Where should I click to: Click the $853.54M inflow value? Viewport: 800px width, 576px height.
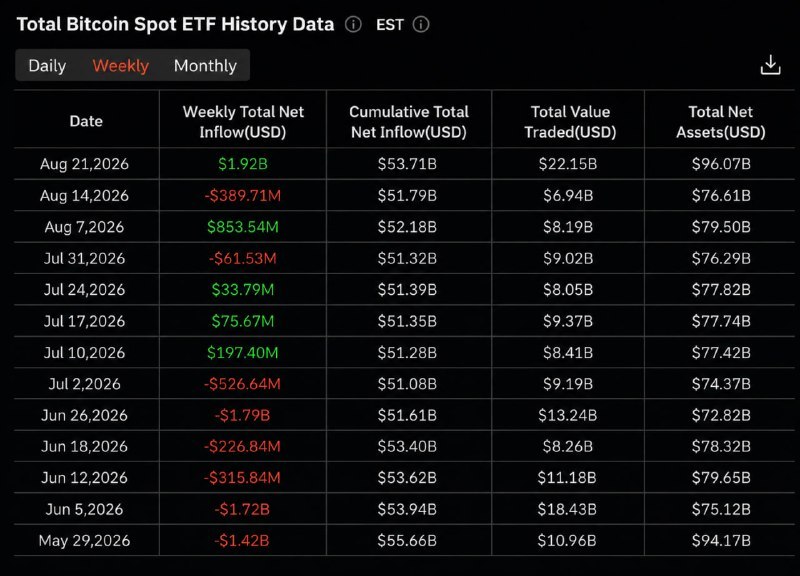pyautogui.click(x=243, y=227)
